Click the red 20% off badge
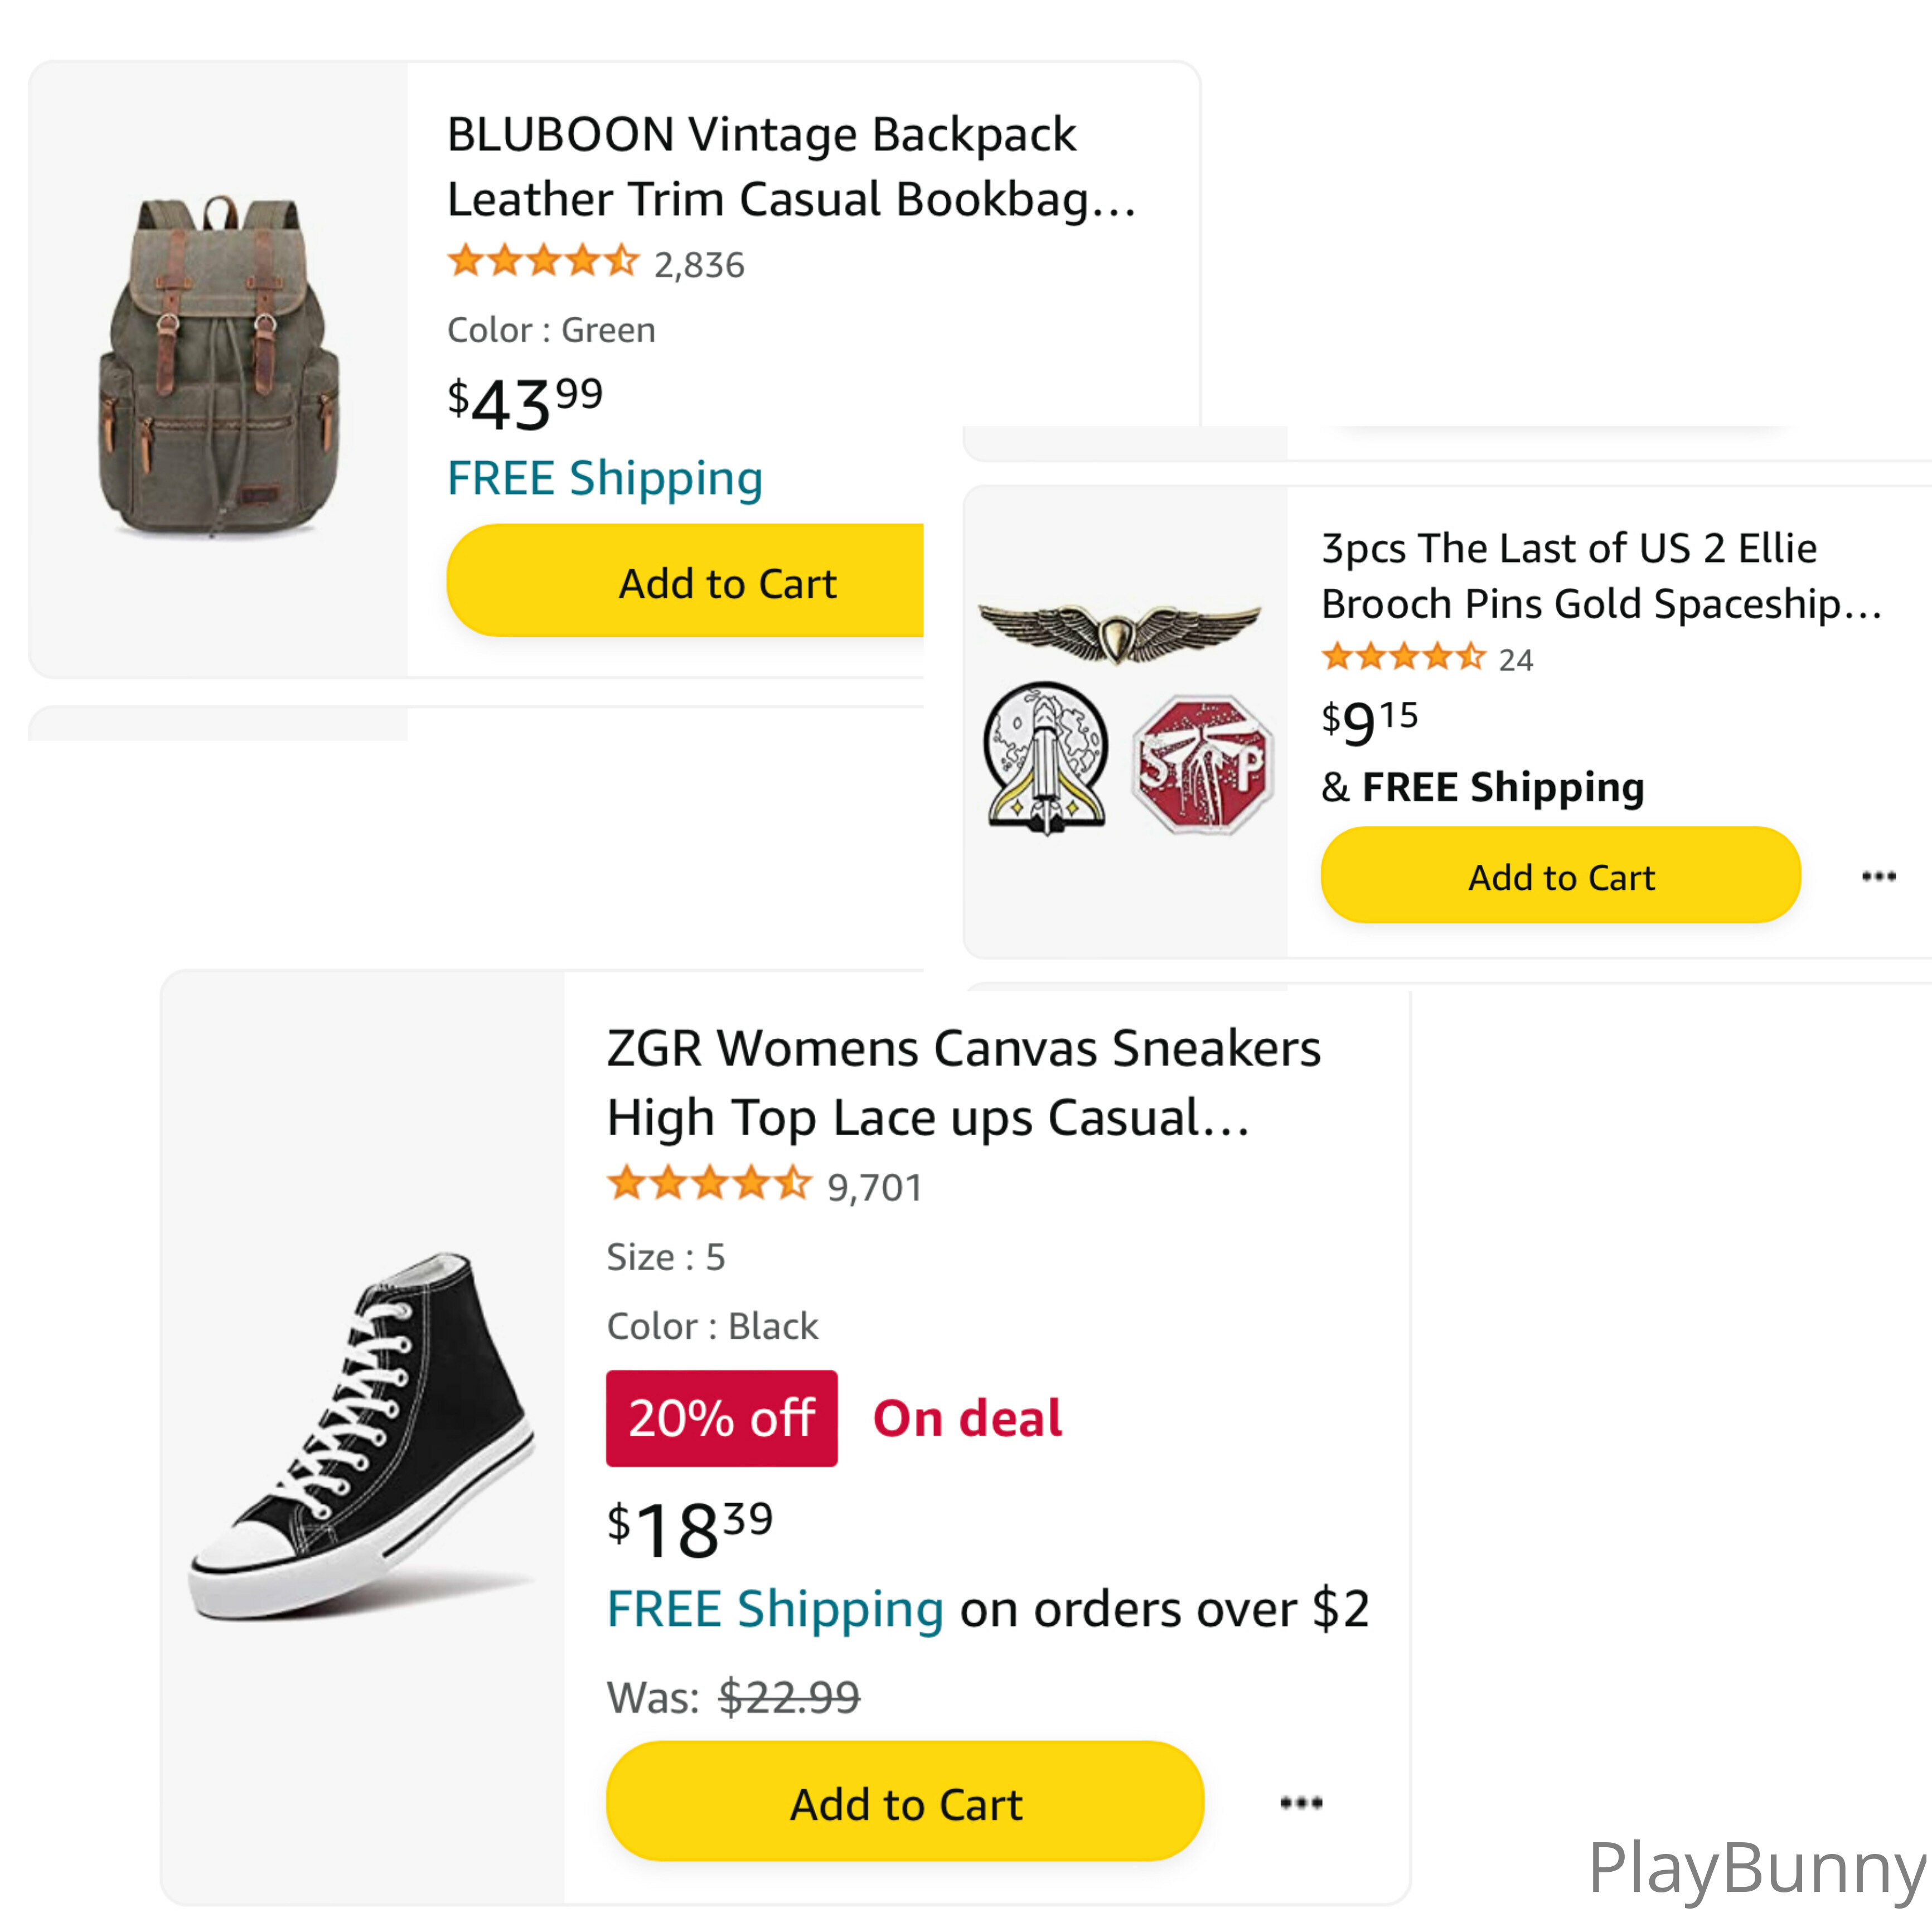The width and height of the screenshot is (1932, 1932). [721, 1418]
